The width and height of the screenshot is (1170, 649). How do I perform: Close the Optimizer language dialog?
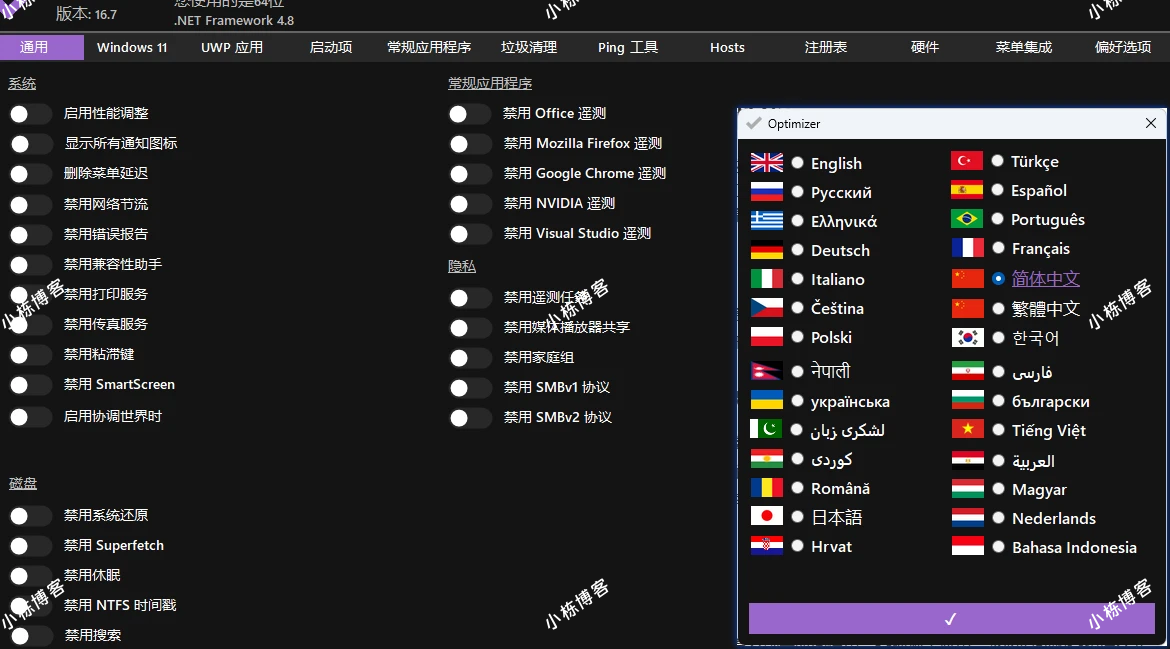point(1151,123)
